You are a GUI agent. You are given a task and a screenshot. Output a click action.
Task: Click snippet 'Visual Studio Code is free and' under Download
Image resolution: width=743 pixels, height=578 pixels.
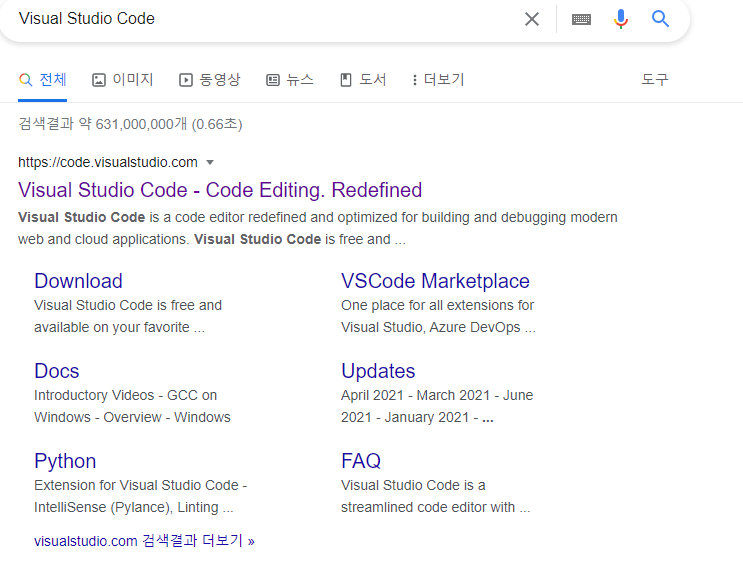tap(128, 305)
